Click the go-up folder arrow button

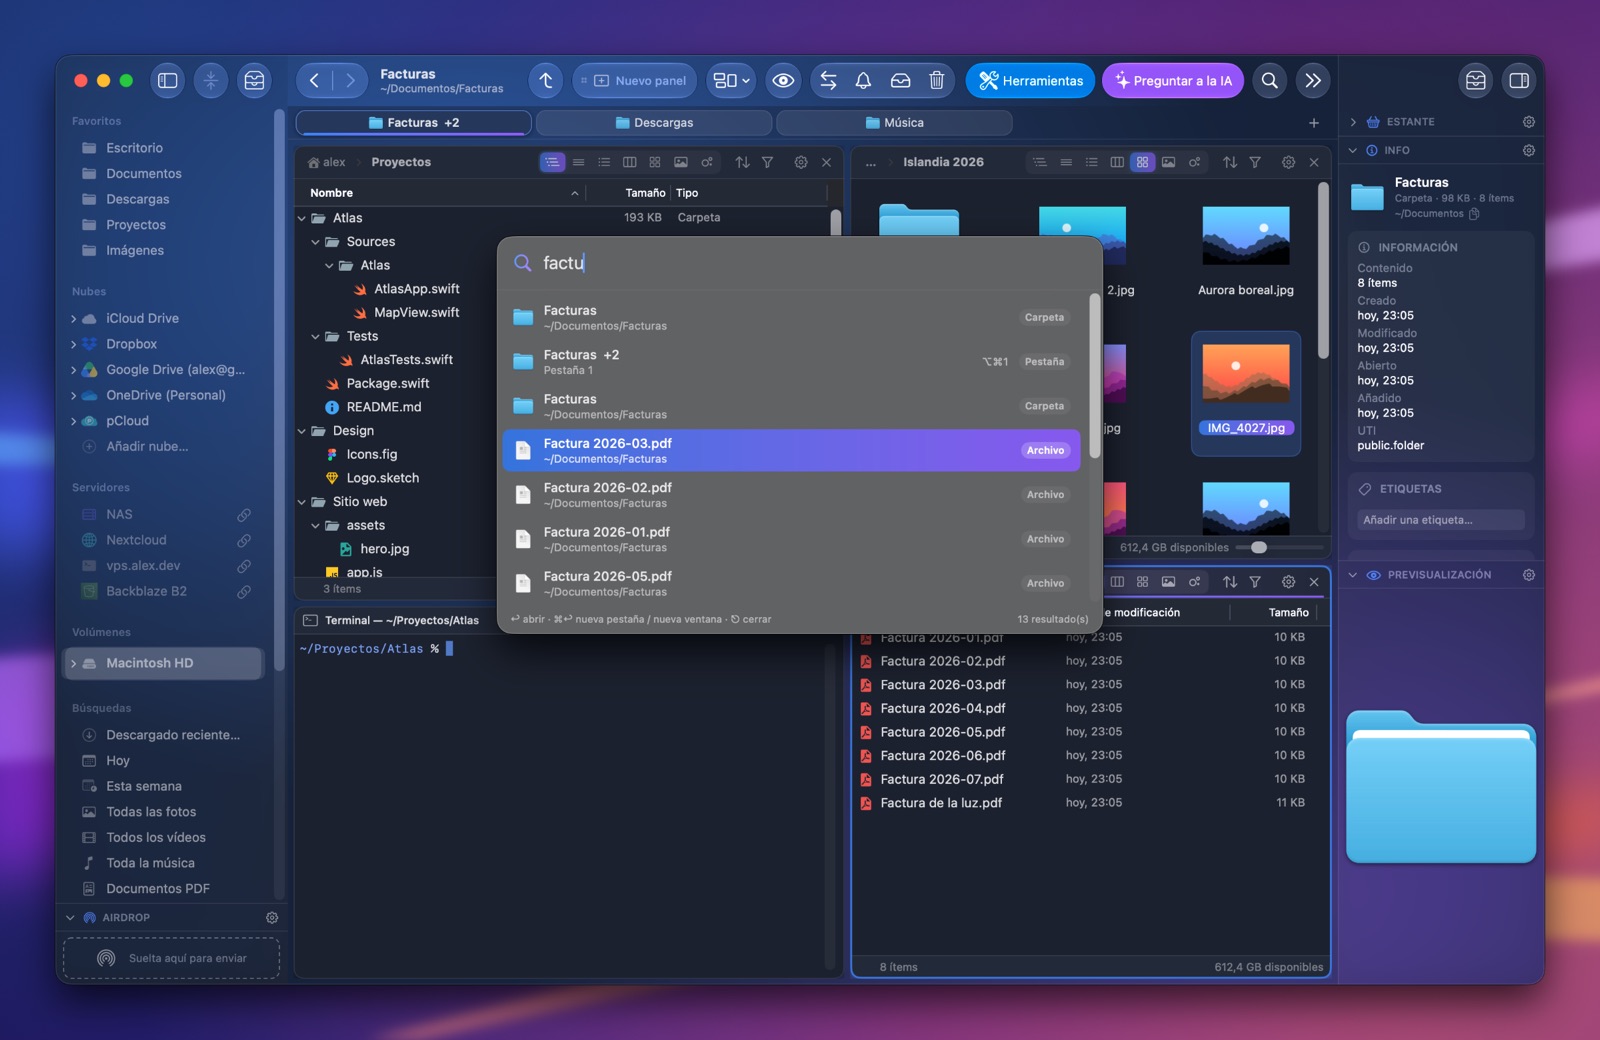point(546,81)
